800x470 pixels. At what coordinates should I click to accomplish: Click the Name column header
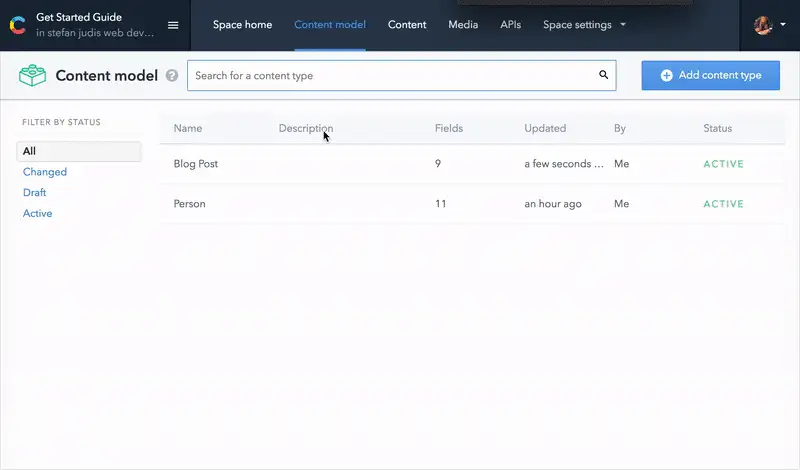click(188, 128)
